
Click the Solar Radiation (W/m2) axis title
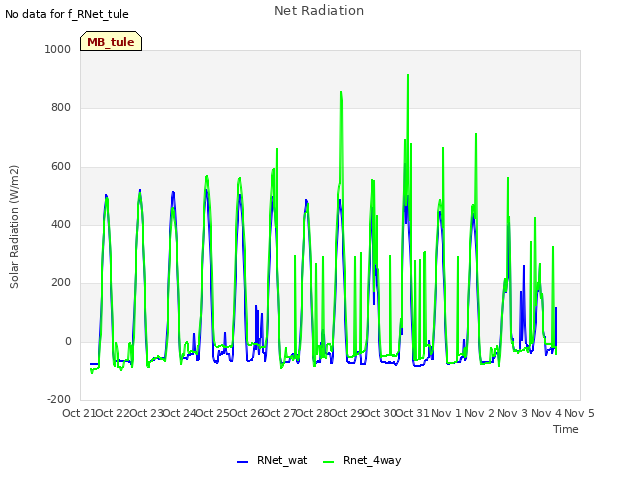coord(14,227)
